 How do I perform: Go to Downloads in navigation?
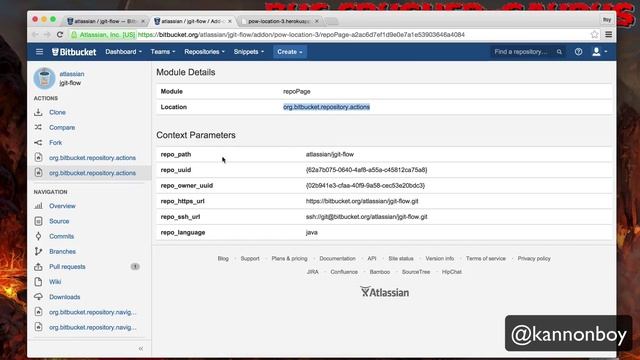(64, 297)
